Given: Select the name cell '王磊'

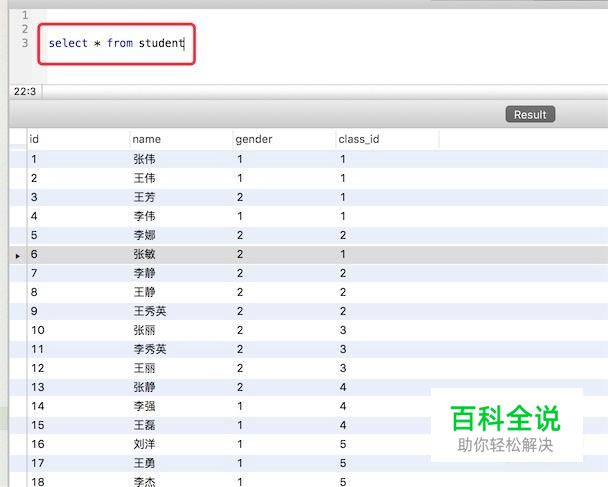Looking at the screenshot, I should pyautogui.click(x=144, y=425).
